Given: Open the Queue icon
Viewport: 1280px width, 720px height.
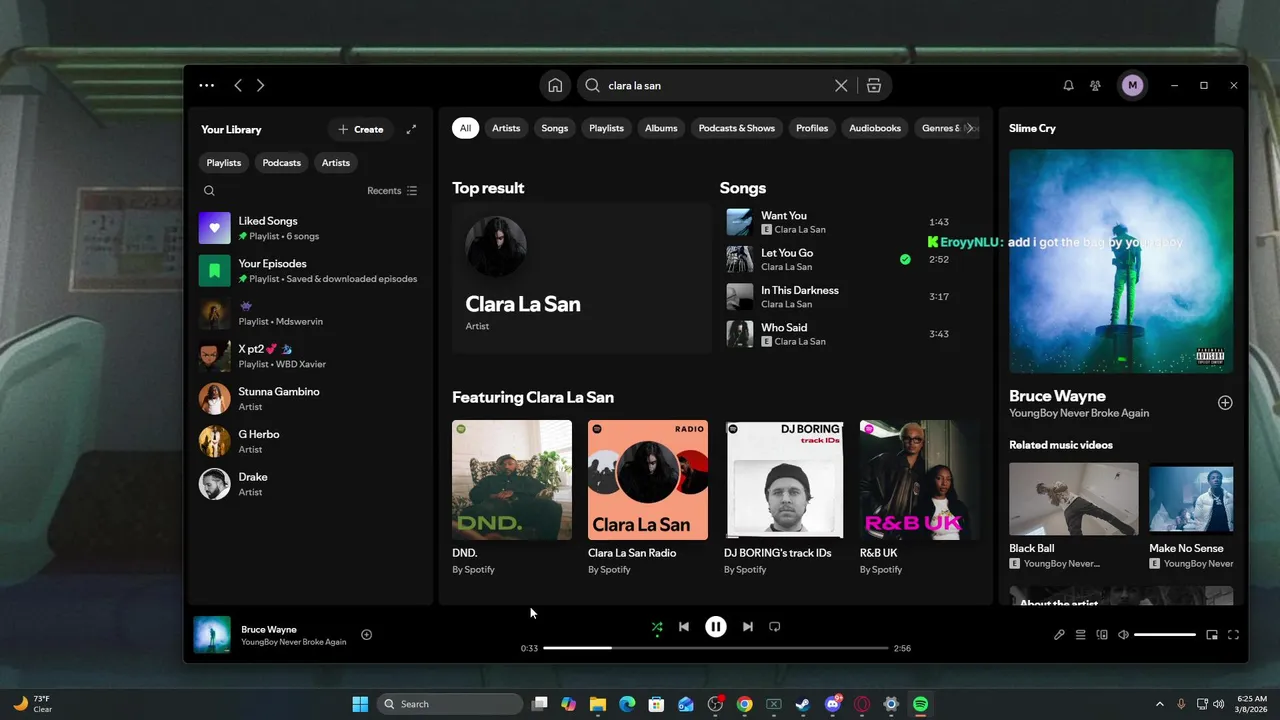Looking at the screenshot, I should [1080, 635].
